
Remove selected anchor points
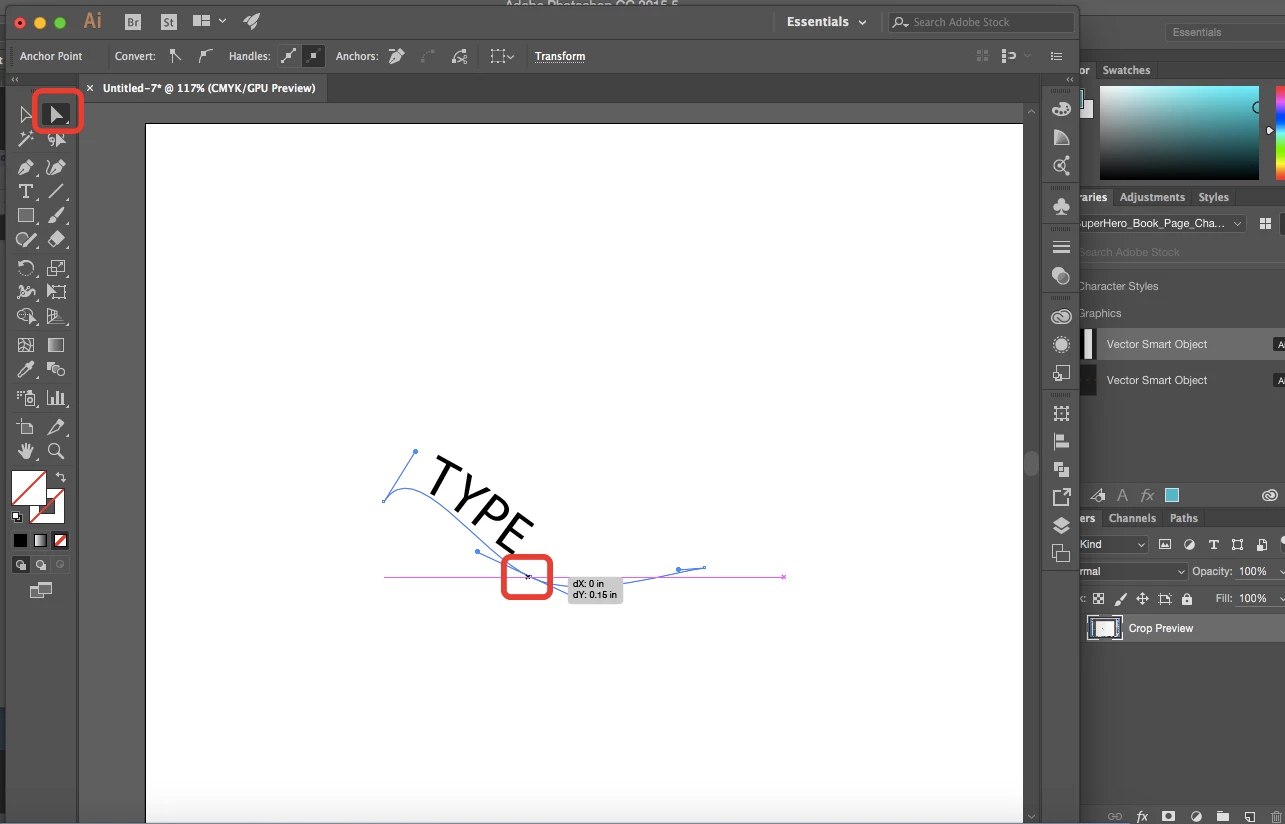pos(397,56)
